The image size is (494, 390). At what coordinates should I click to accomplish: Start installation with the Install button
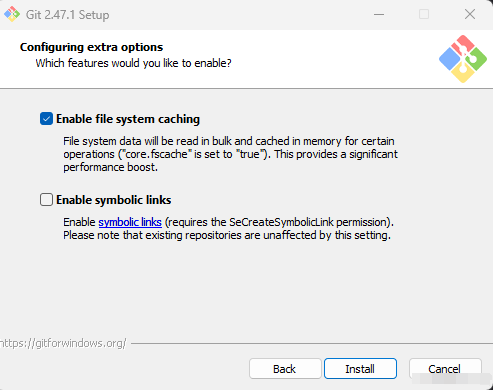360,369
